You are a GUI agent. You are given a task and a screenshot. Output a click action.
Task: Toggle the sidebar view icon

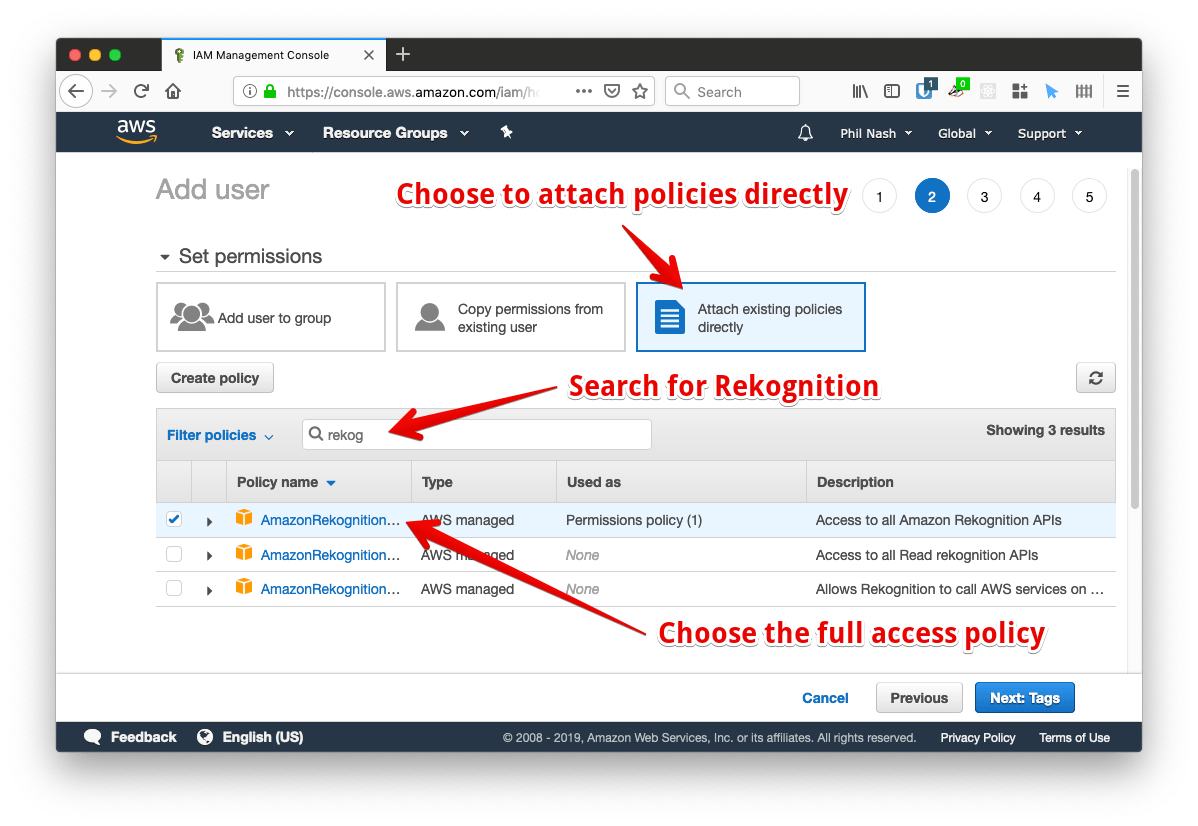click(x=892, y=91)
